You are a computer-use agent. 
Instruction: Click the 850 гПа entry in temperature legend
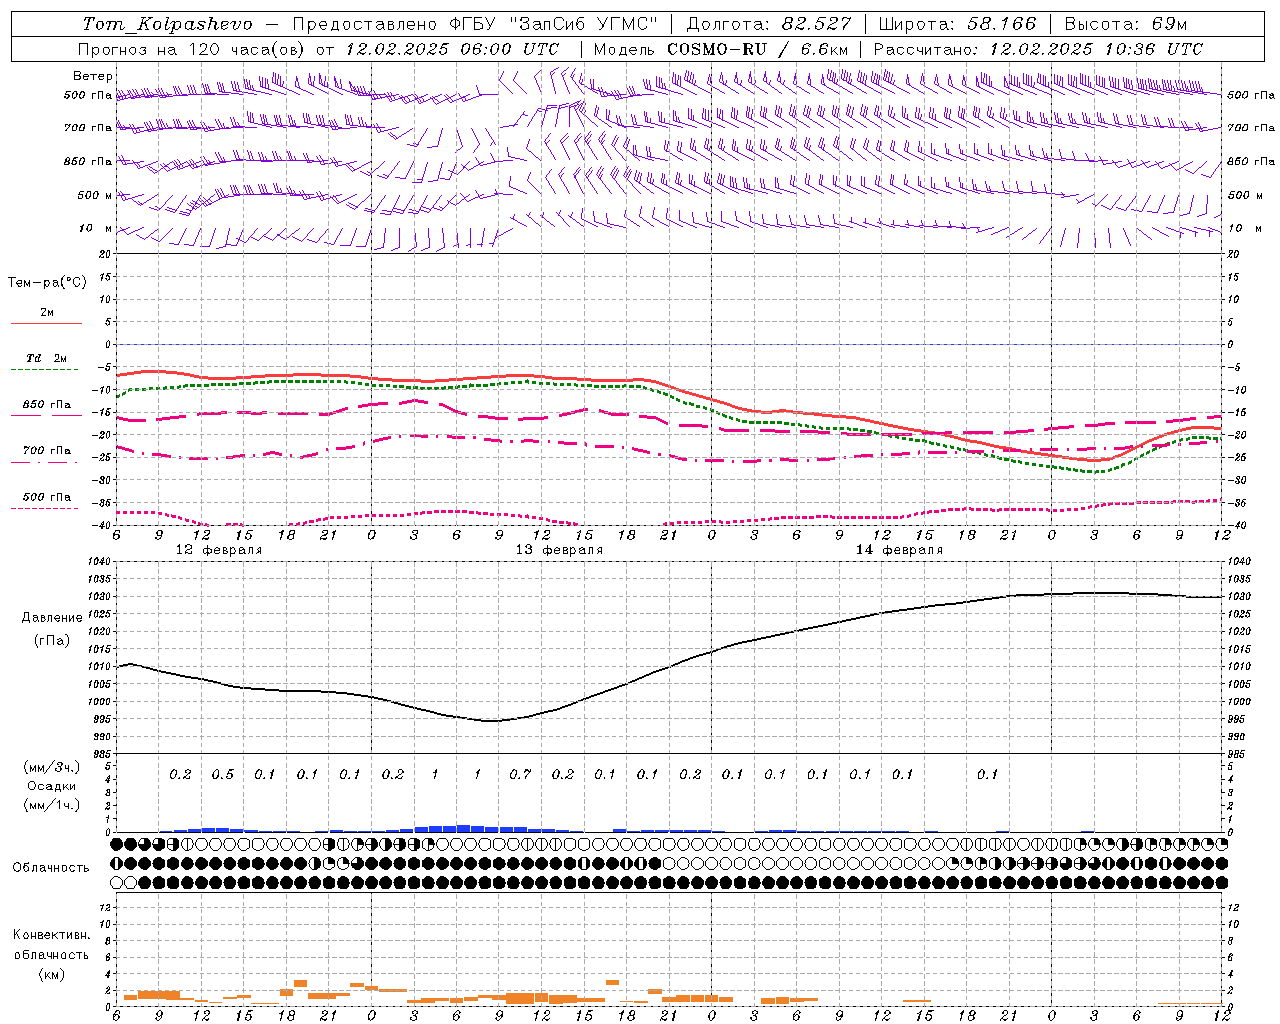click(x=47, y=405)
